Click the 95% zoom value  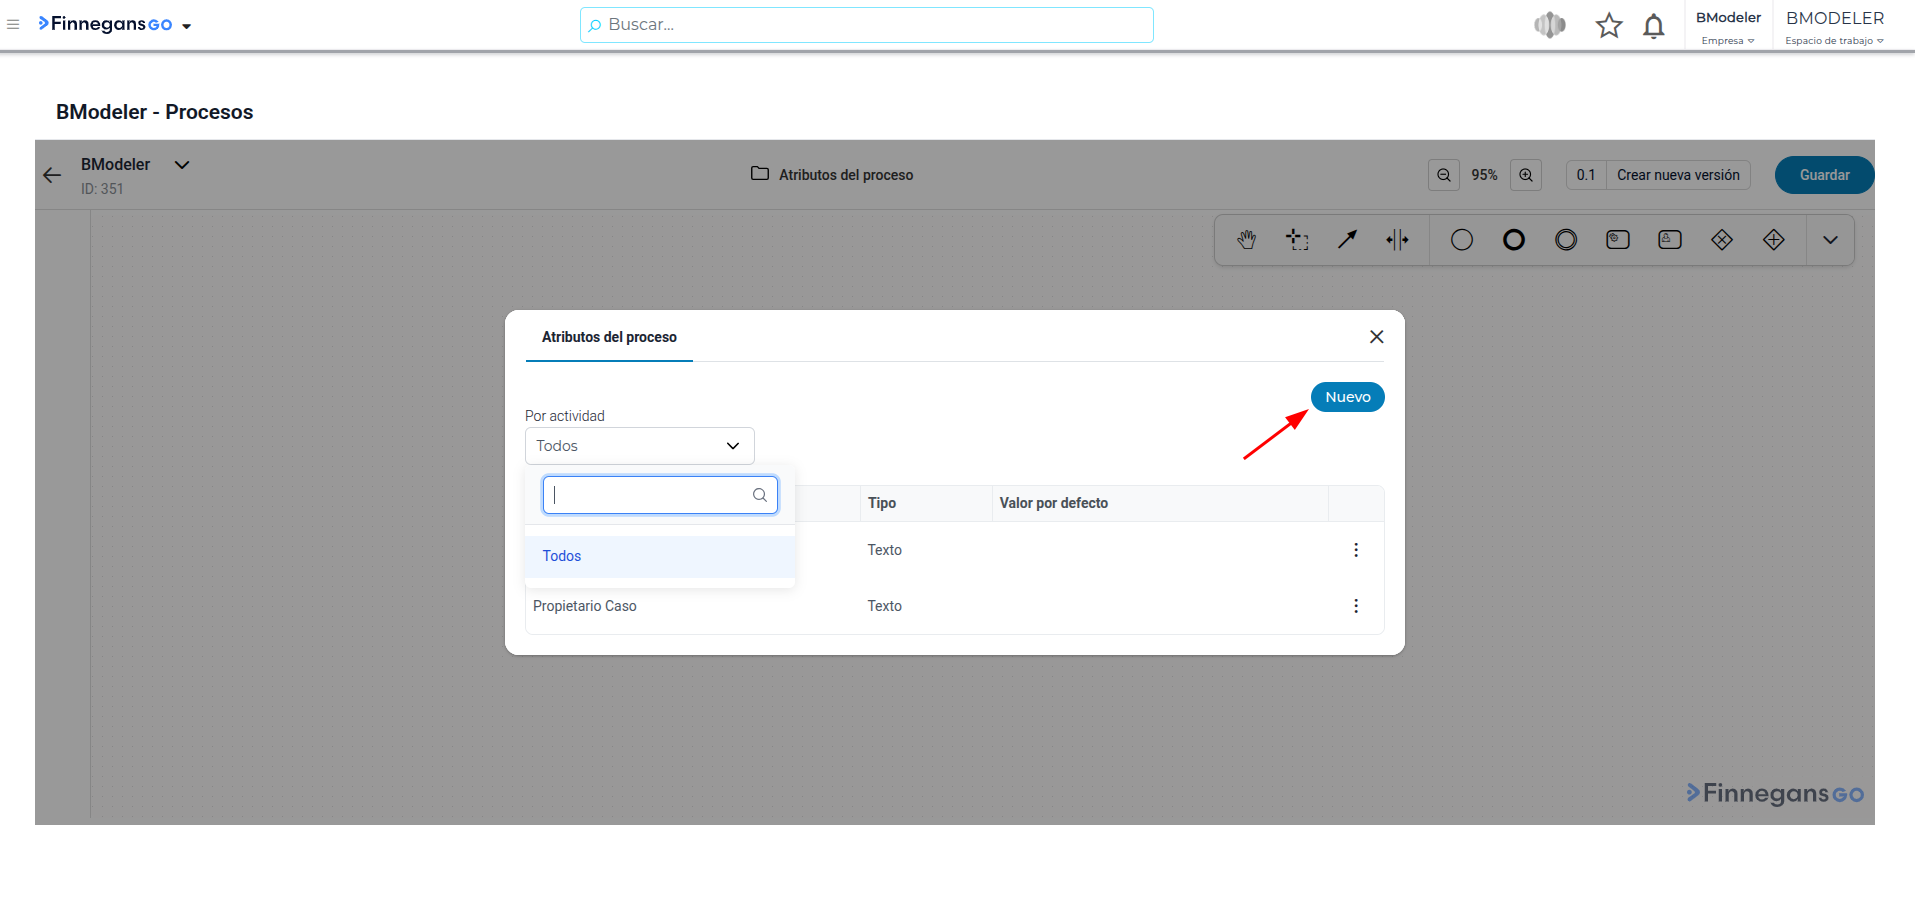[x=1484, y=175]
